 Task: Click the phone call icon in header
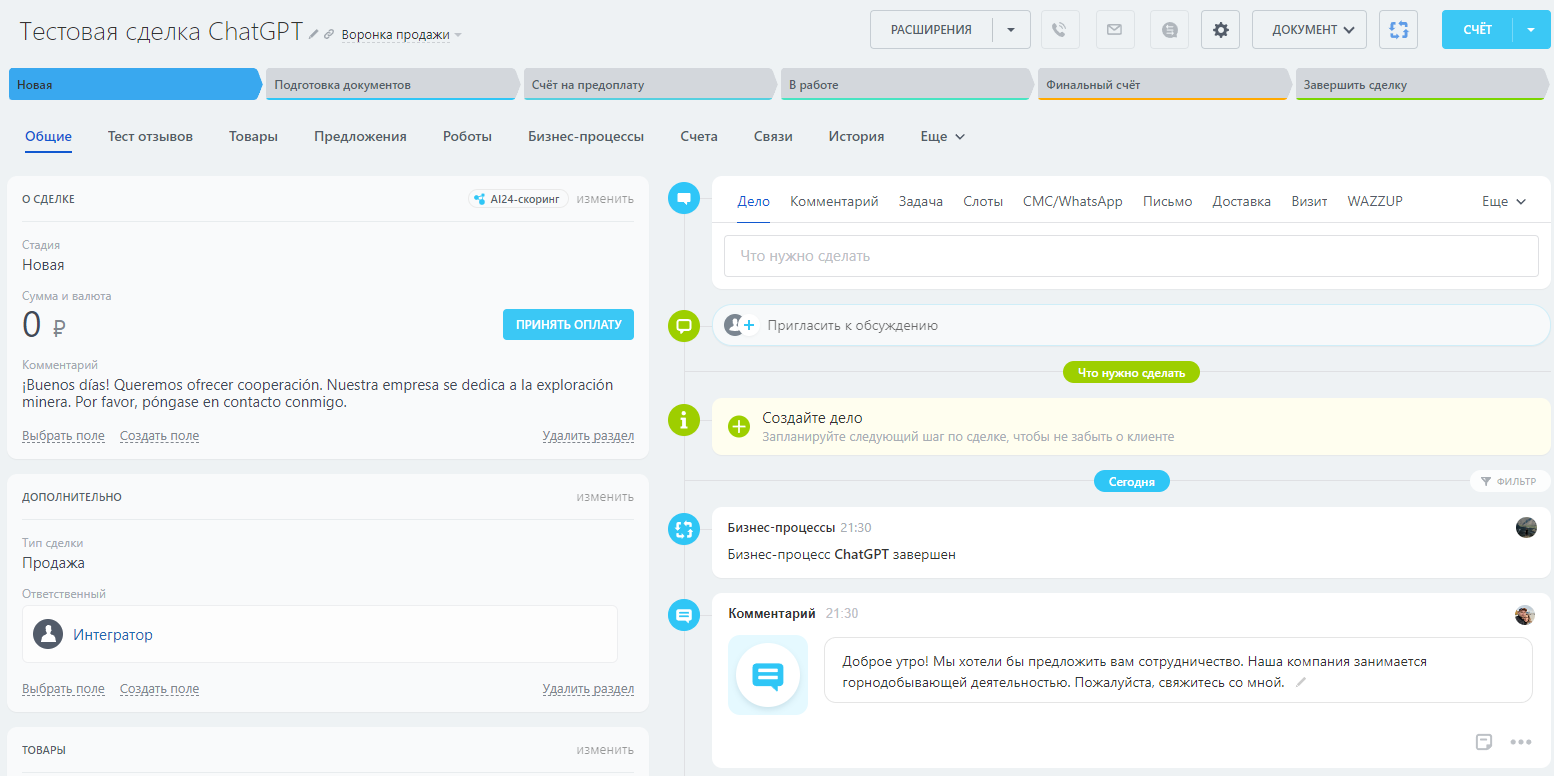click(1060, 30)
